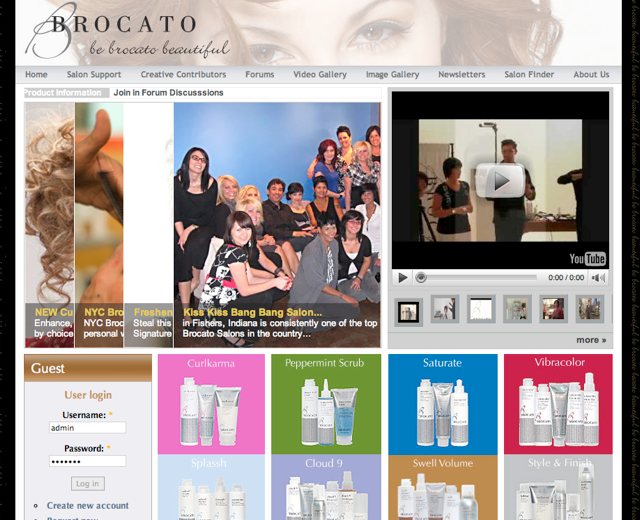Open Creative Contributors page
Image resolution: width=640 pixels, height=520 pixels.
pyautogui.click(x=183, y=75)
